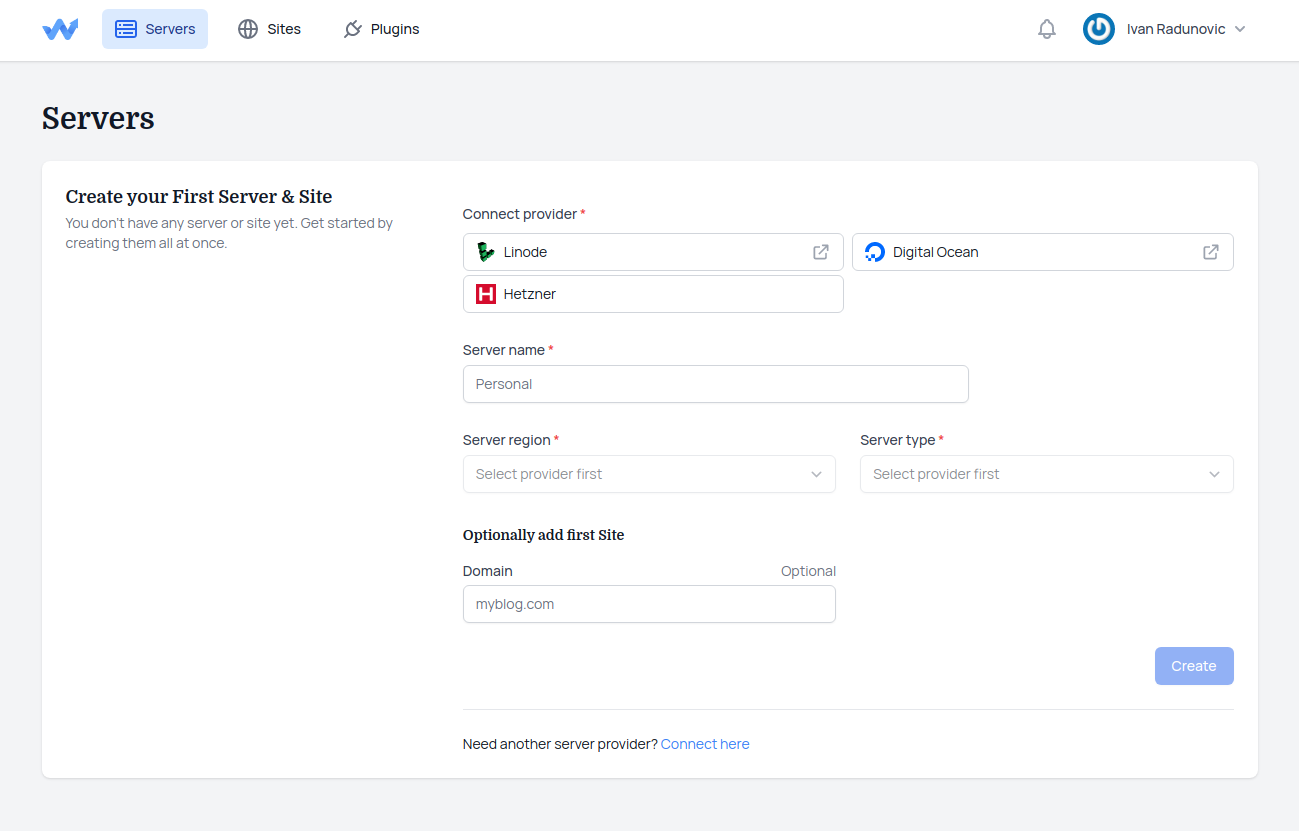Go to the Servers tab
Image resolution: width=1299 pixels, height=831 pixels.
point(155,29)
